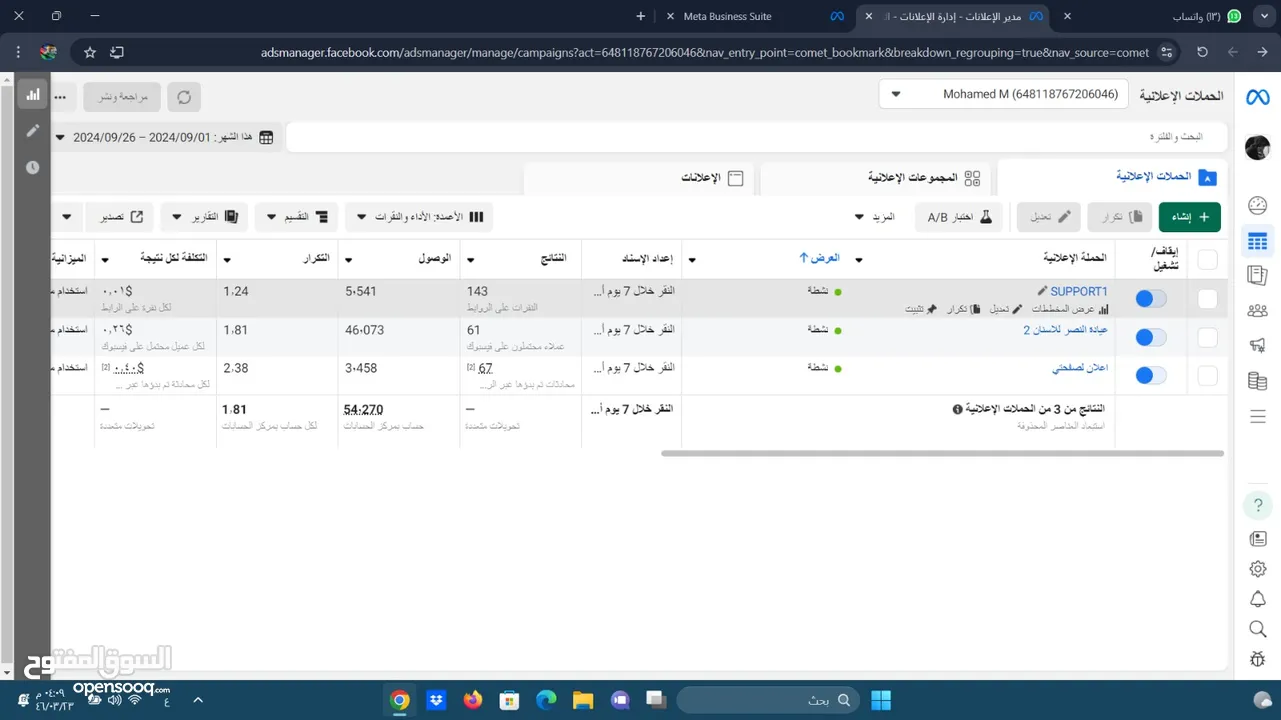Open the التكرار column header dropdown arrow

226,260
